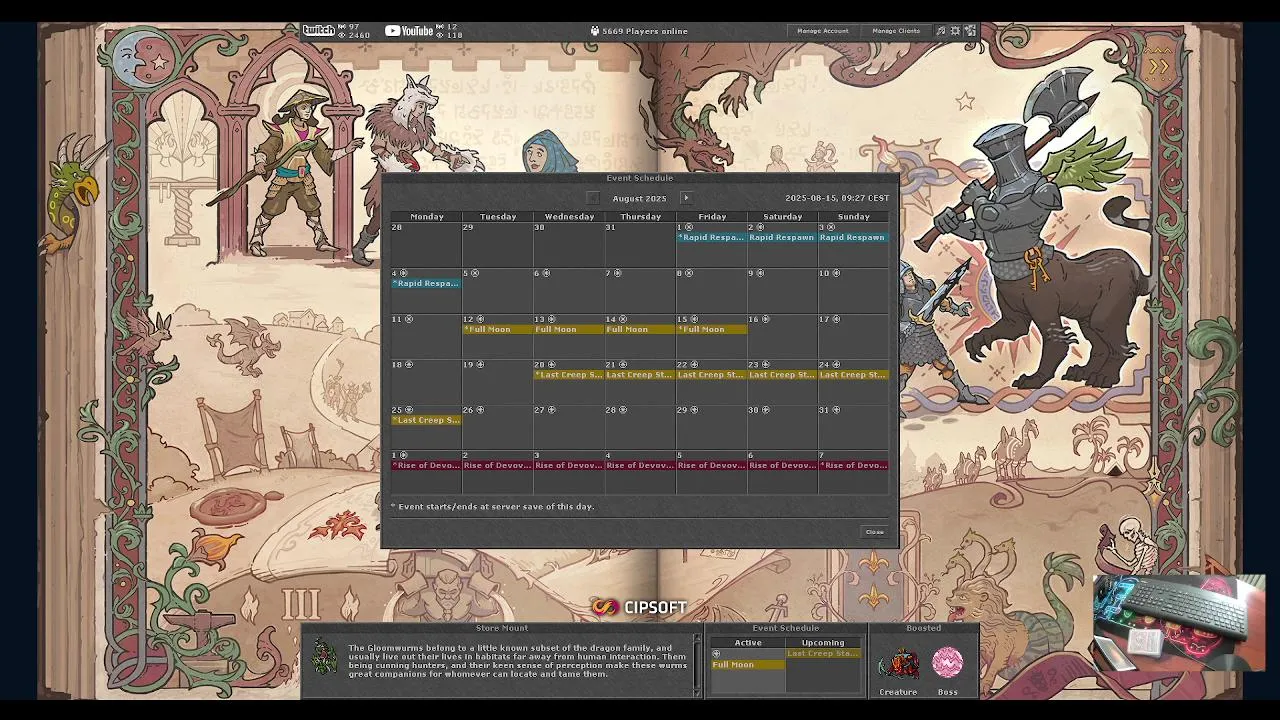Click the boosted Creature icon
Screen dimensions: 1280x720
898,663
